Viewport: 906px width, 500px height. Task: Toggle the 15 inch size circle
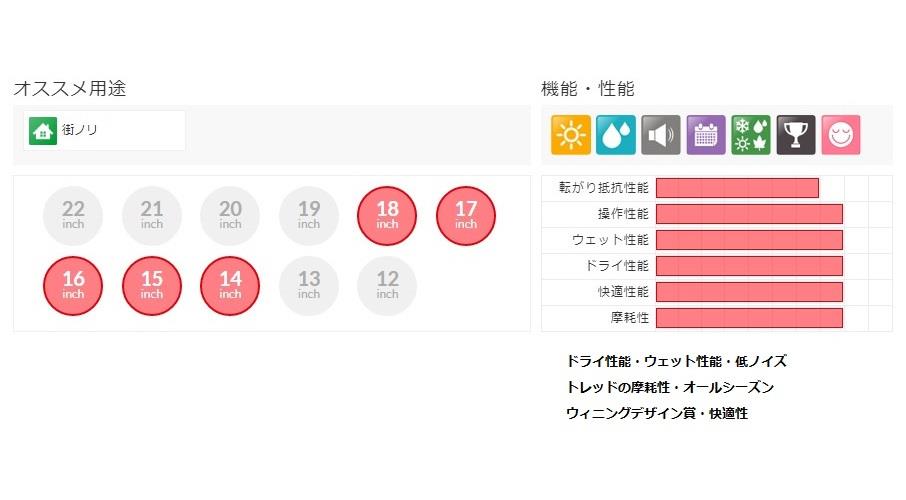(151, 286)
